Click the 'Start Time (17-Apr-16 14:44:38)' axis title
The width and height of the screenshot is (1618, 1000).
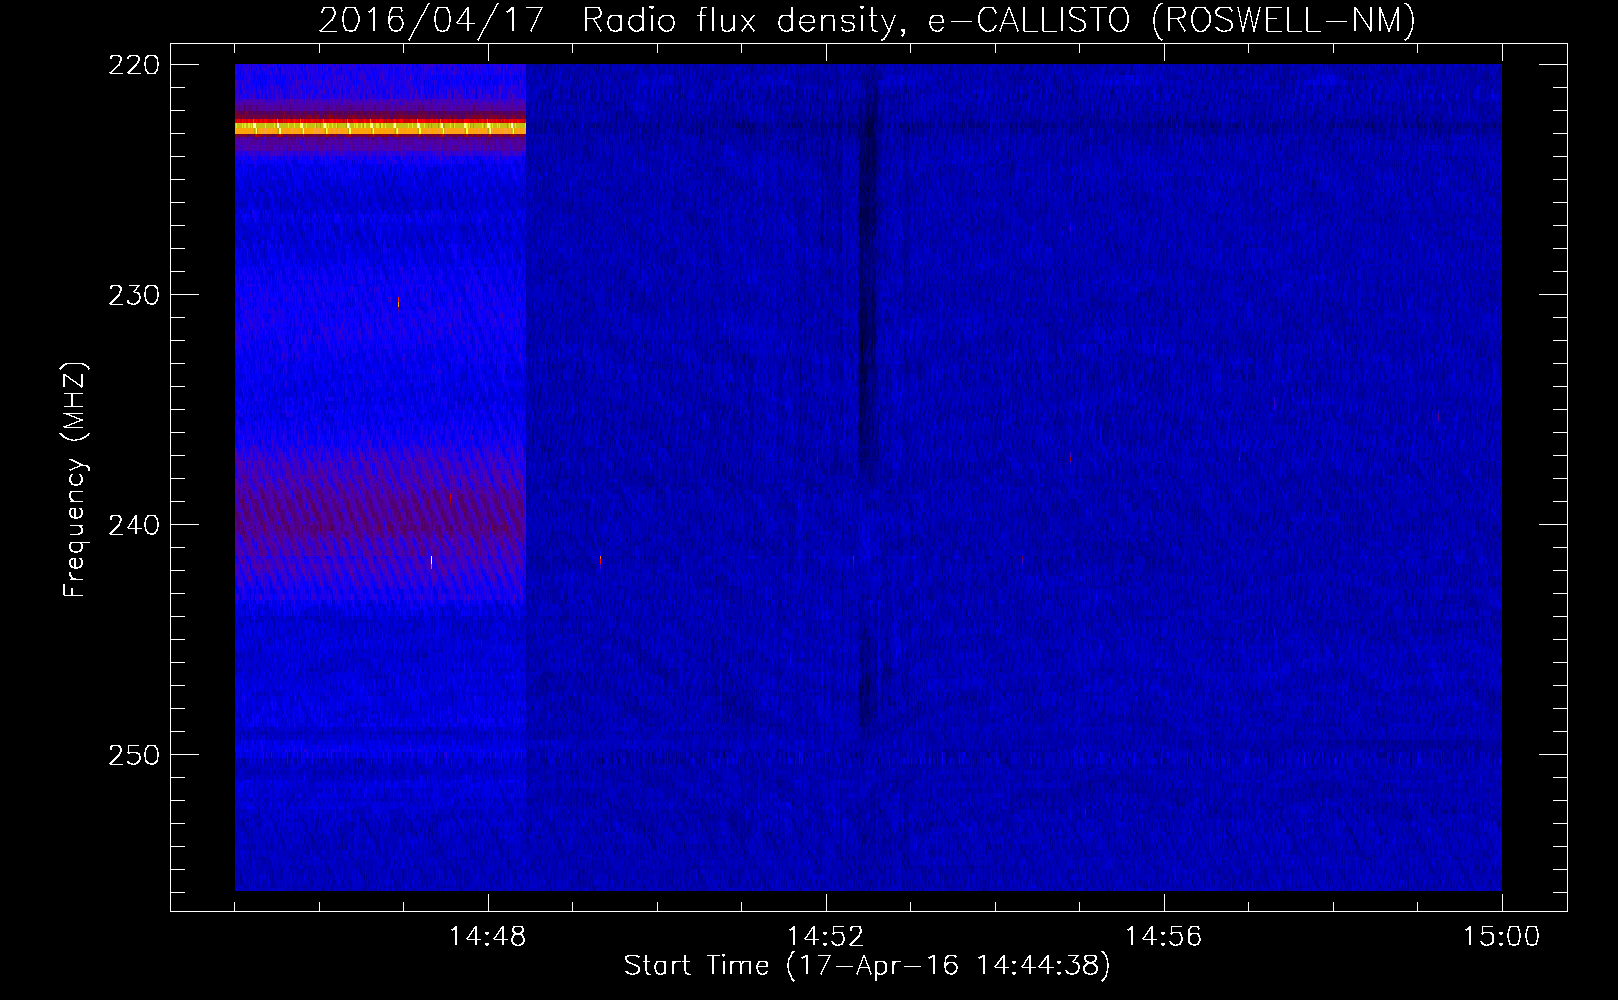(867, 966)
